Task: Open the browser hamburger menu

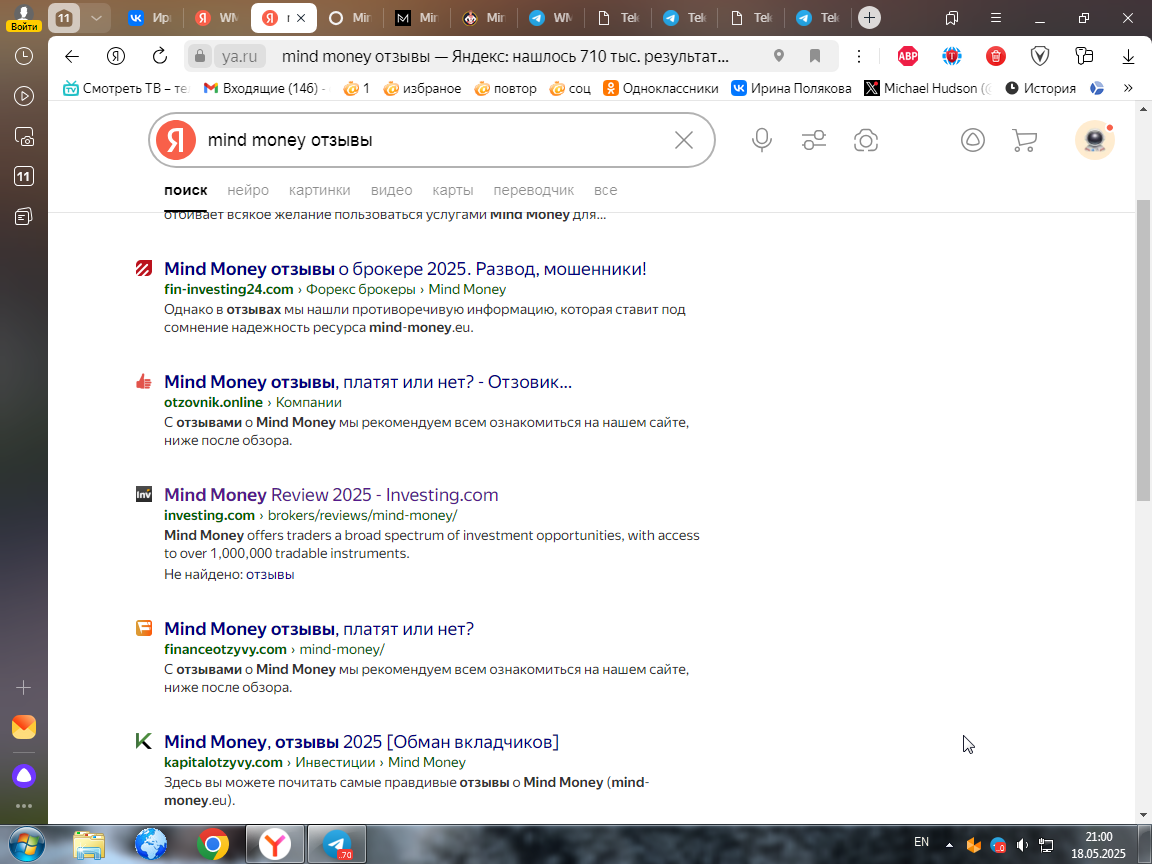Action: (x=996, y=18)
